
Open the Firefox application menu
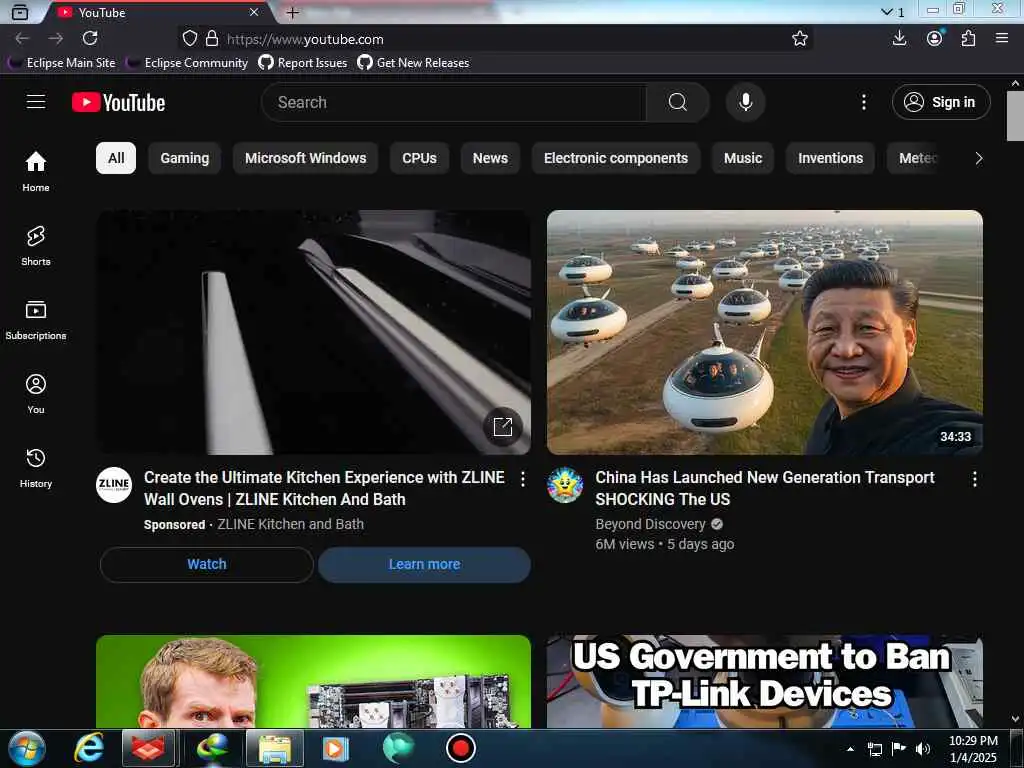click(1002, 38)
